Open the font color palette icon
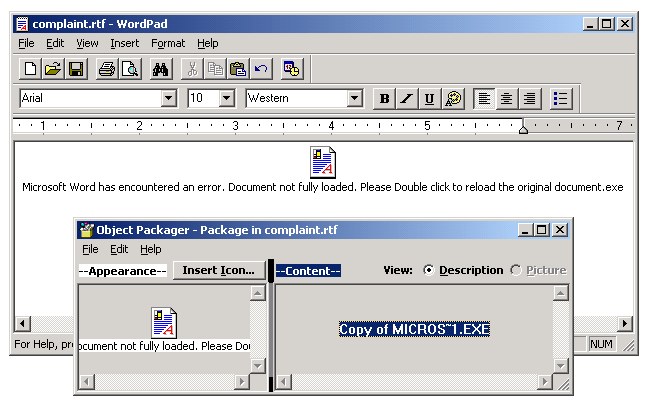Image resolution: width=648 pixels, height=408 pixels. pos(453,98)
